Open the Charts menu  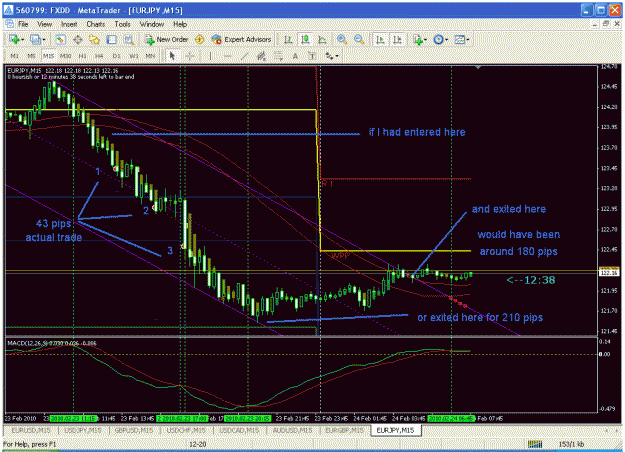96,24
